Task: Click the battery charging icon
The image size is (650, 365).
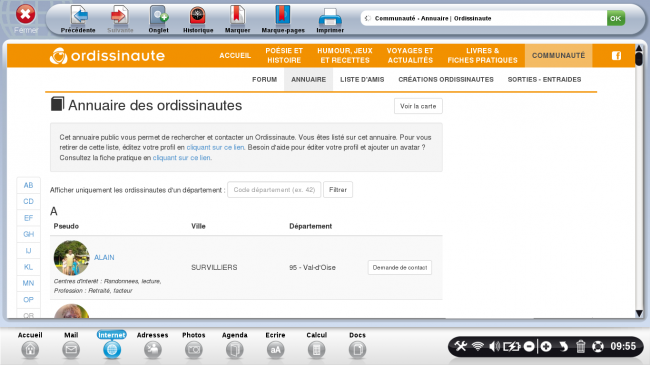Action: pos(512,346)
